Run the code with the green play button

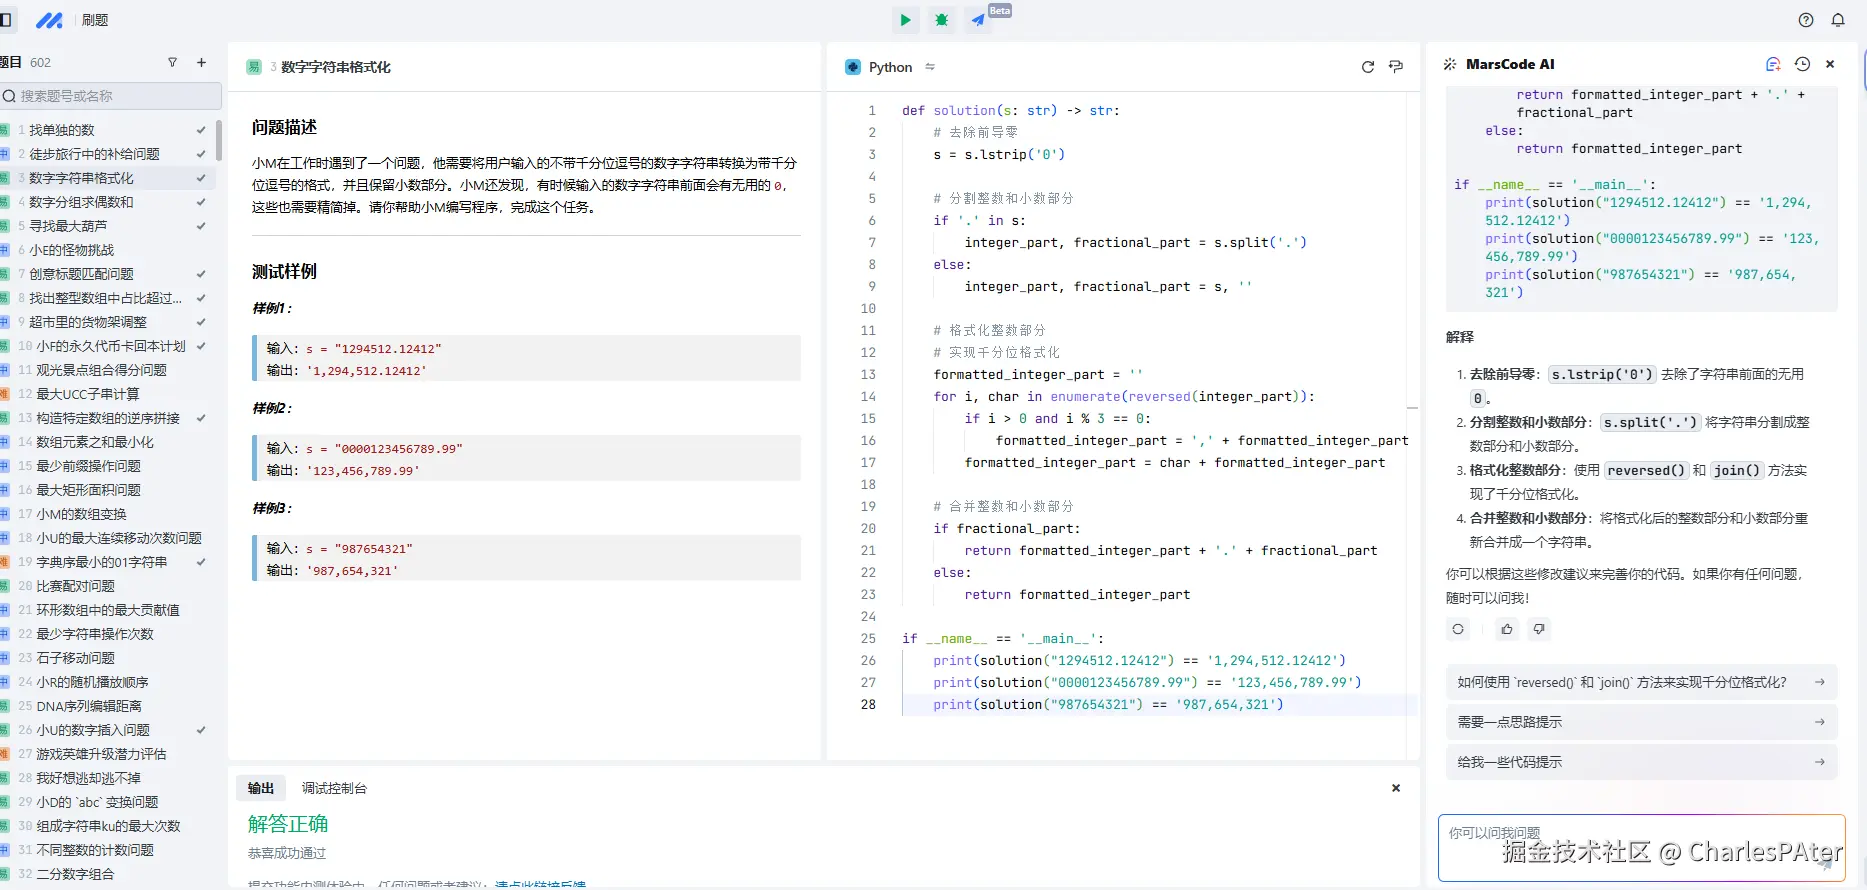coord(905,20)
